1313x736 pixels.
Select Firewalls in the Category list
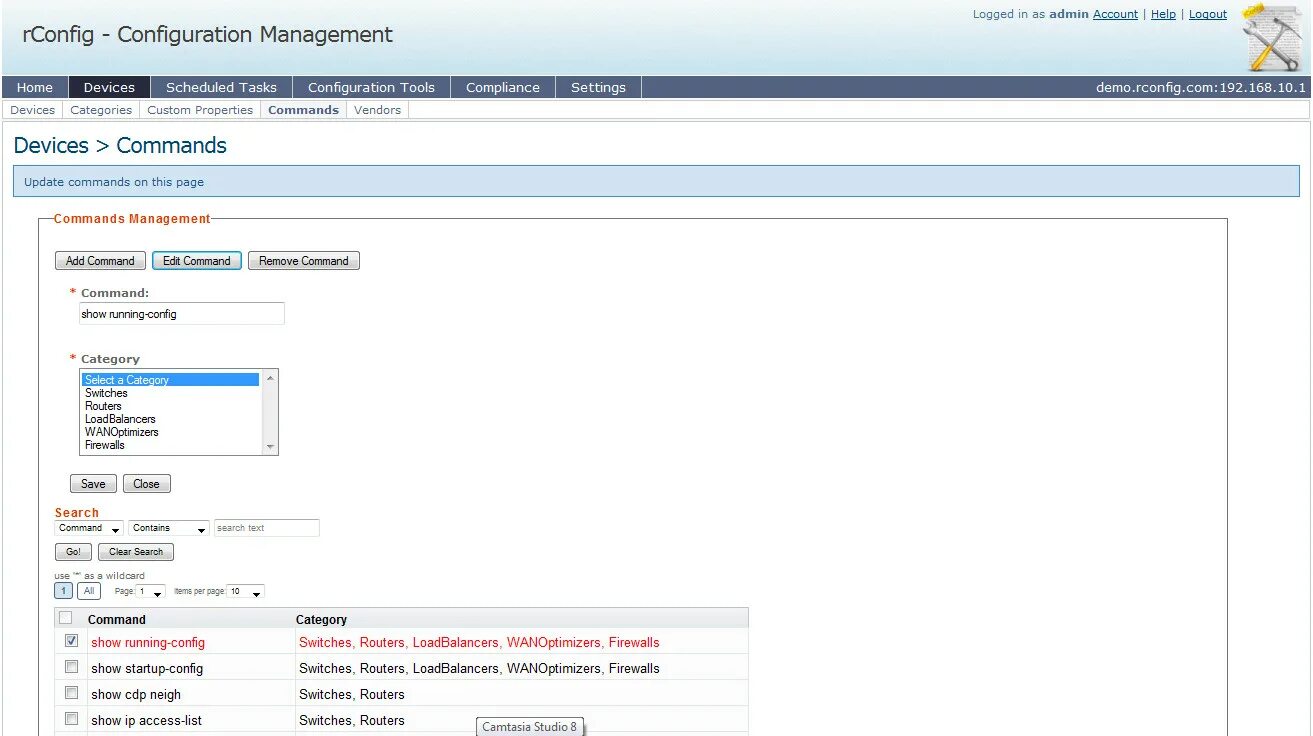coord(170,445)
